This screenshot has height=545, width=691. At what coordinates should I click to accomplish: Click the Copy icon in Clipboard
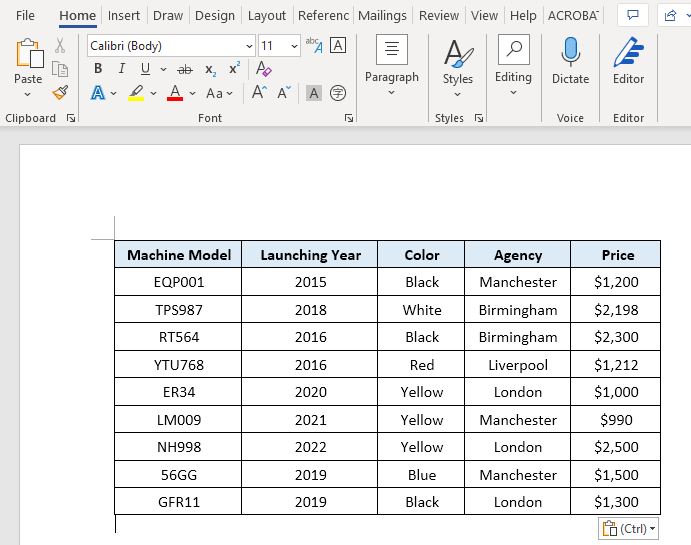point(60,69)
